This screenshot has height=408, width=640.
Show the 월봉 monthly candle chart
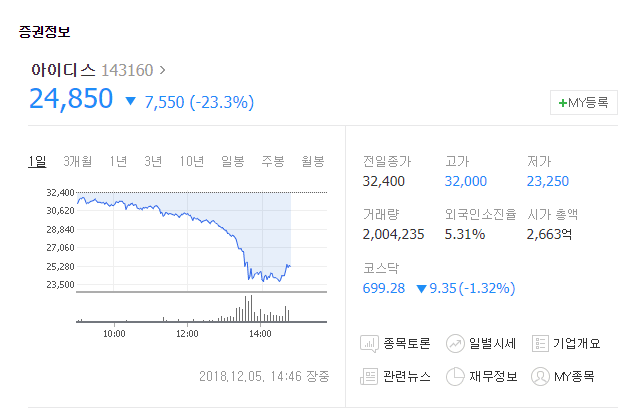tap(313, 162)
